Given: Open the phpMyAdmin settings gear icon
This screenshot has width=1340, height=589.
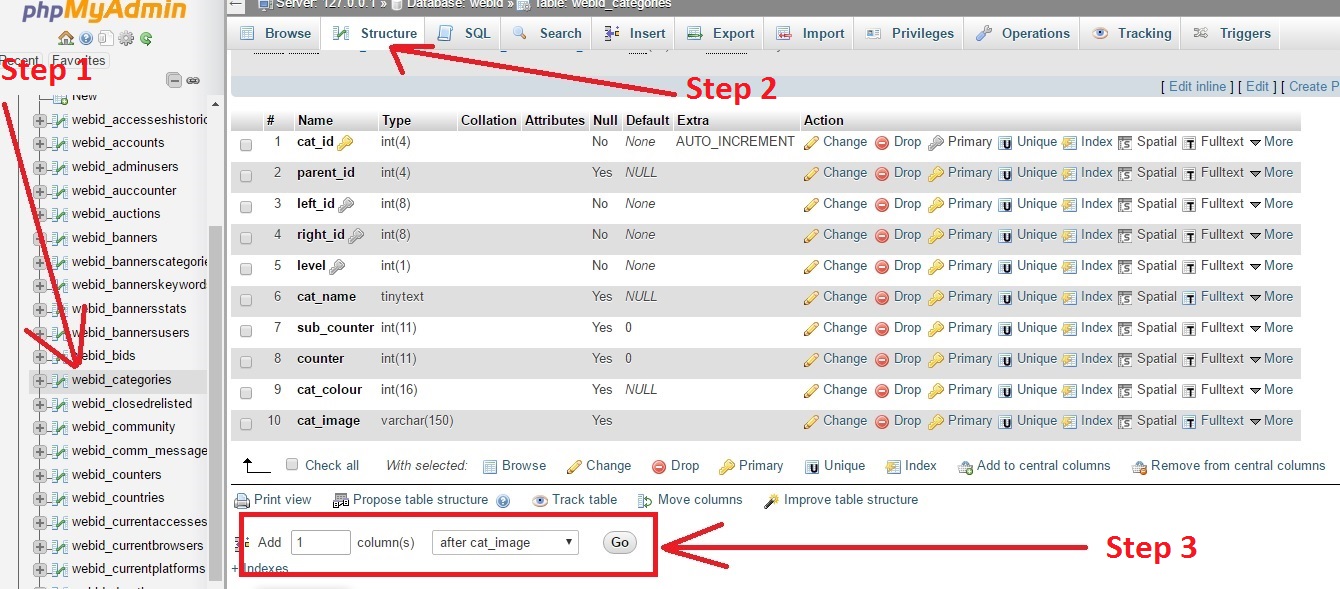Looking at the screenshot, I should pos(125,38).
